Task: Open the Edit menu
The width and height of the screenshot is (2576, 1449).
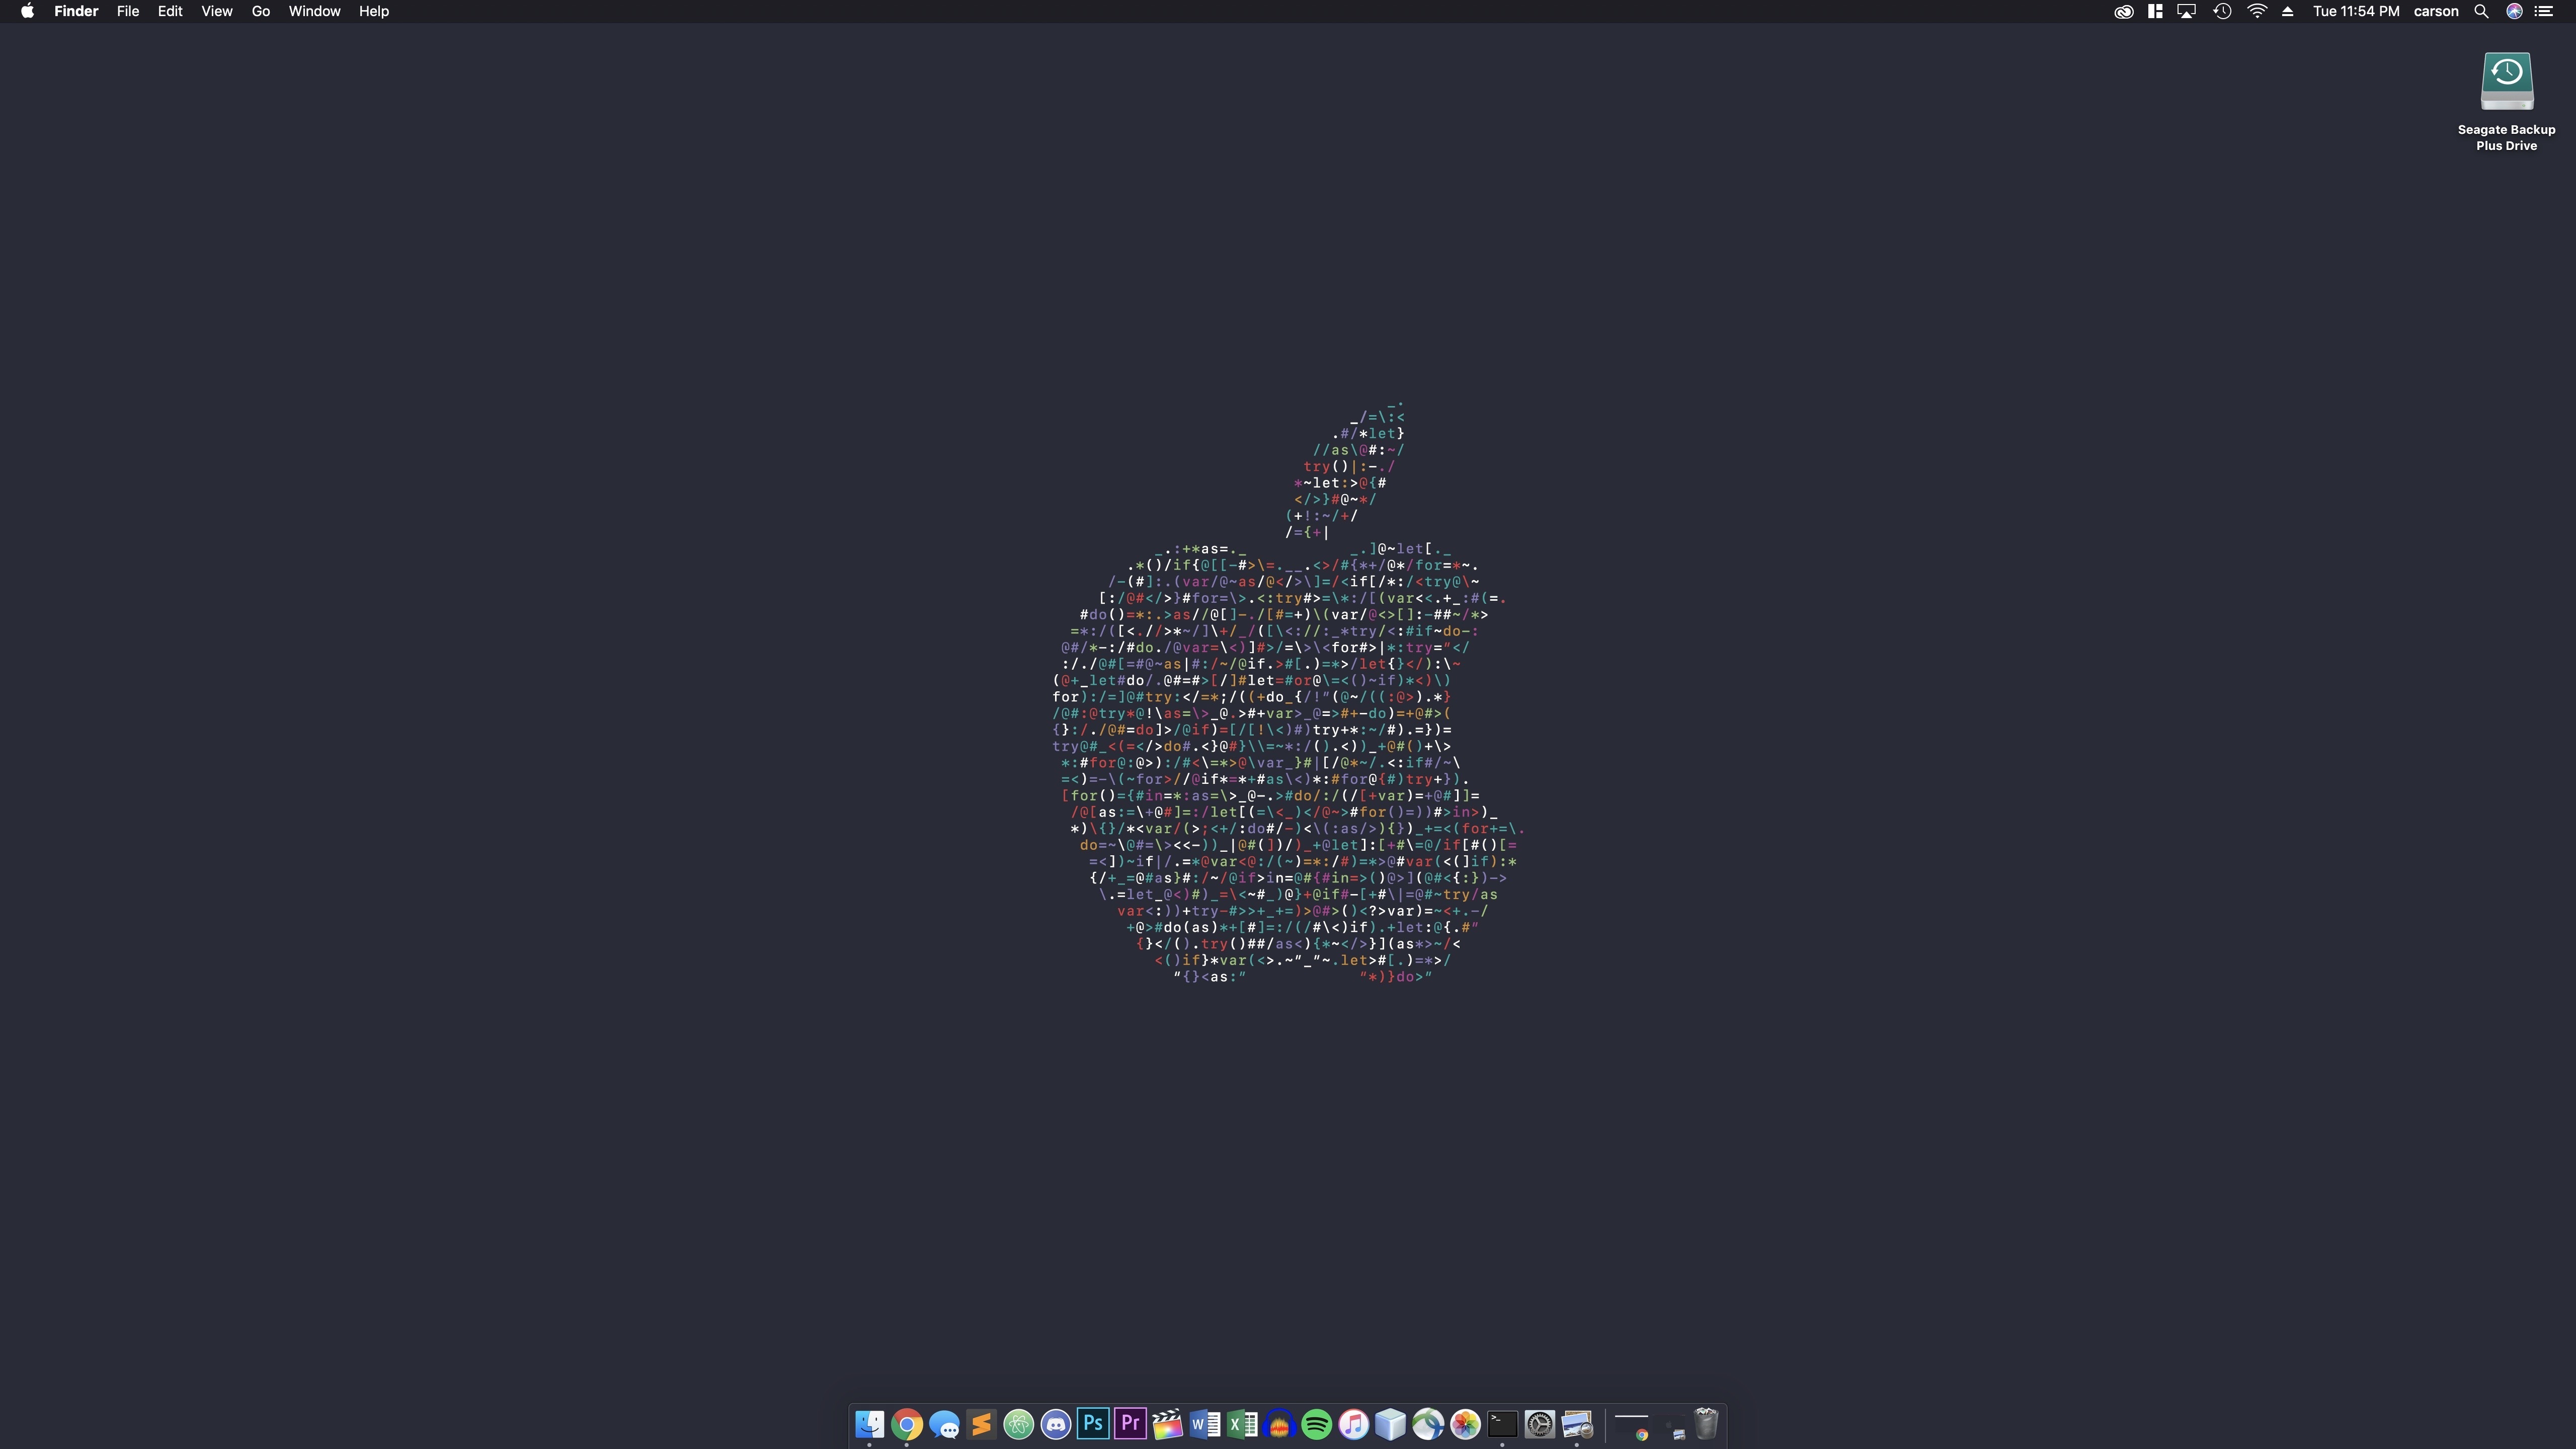Action: pyautogui.click(x=170, y=11)
